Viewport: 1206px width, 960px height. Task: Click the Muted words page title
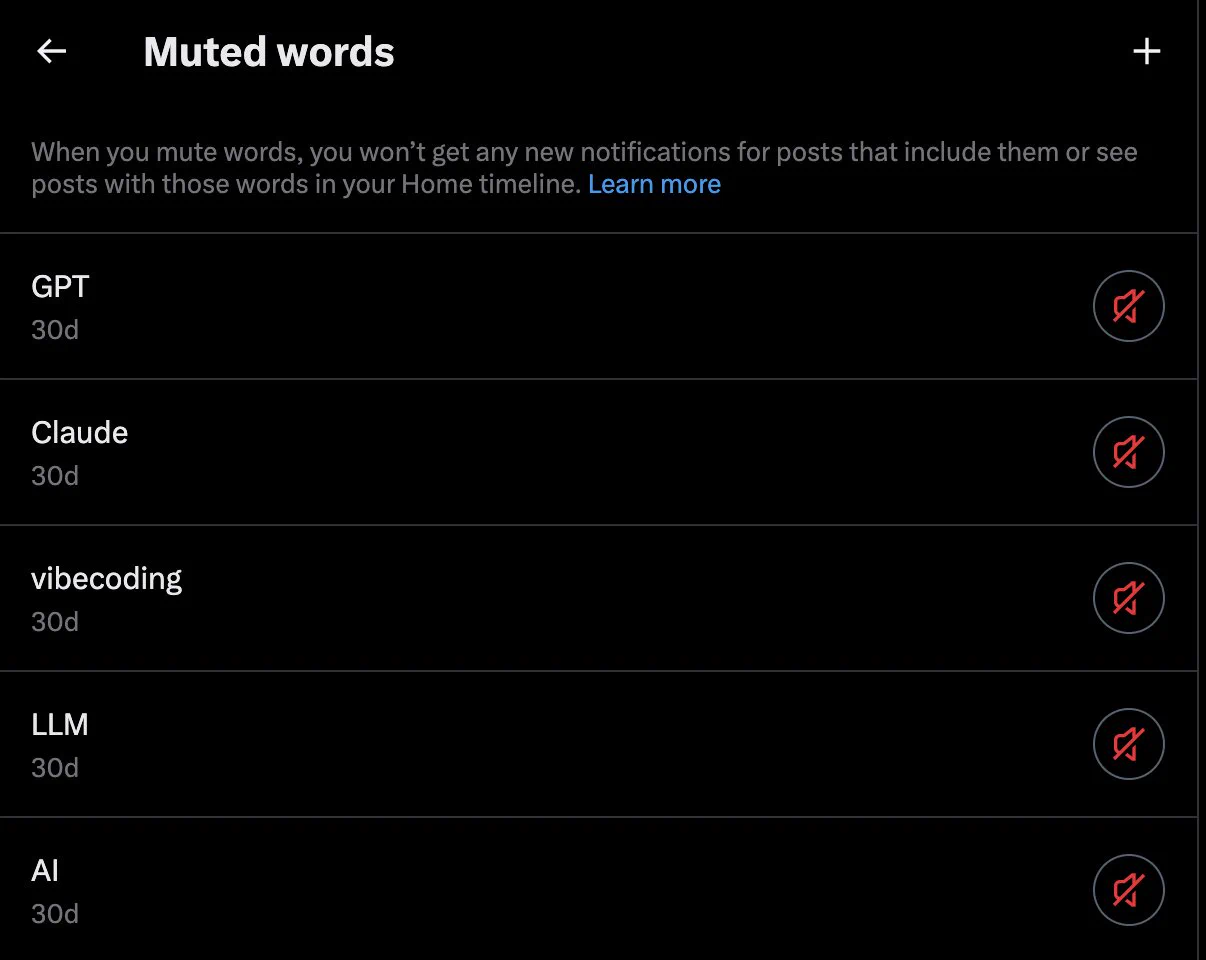pyautogui.click(x=269, y=52)
